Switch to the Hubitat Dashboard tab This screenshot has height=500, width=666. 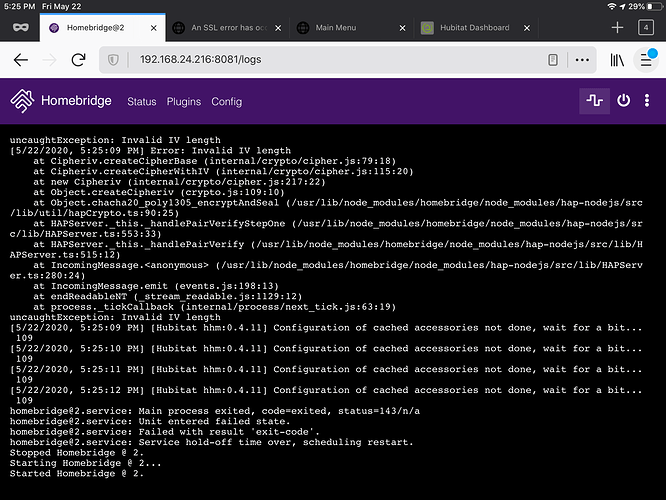[x=474, y=28]
